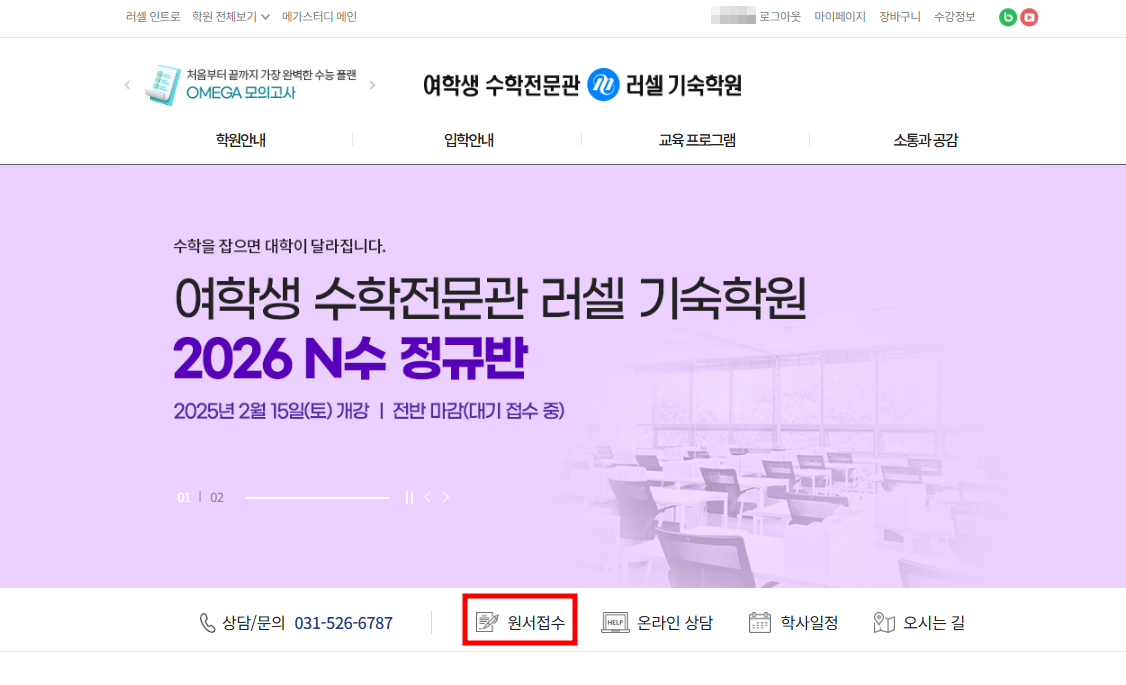Click phone number 031-526-6787
The height and width of the screenshot is (685, 1126).
(x=343, y=623)
